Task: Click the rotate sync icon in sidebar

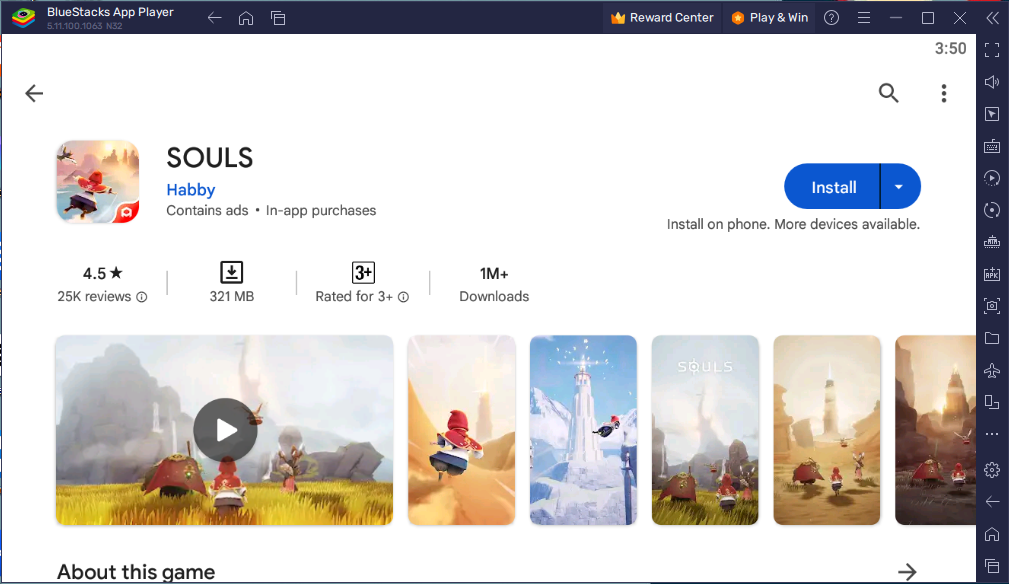Action: click(992, 210)
